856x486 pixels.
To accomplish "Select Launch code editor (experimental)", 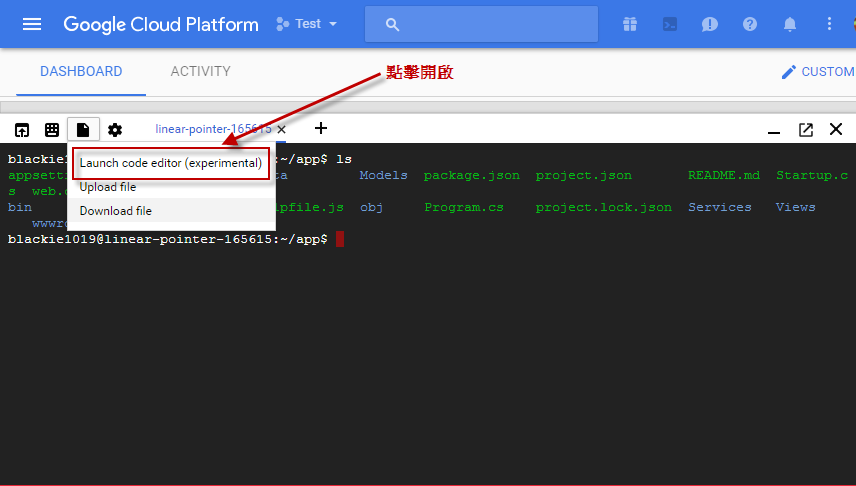I will pyautogui.click(x=170, y=163).
